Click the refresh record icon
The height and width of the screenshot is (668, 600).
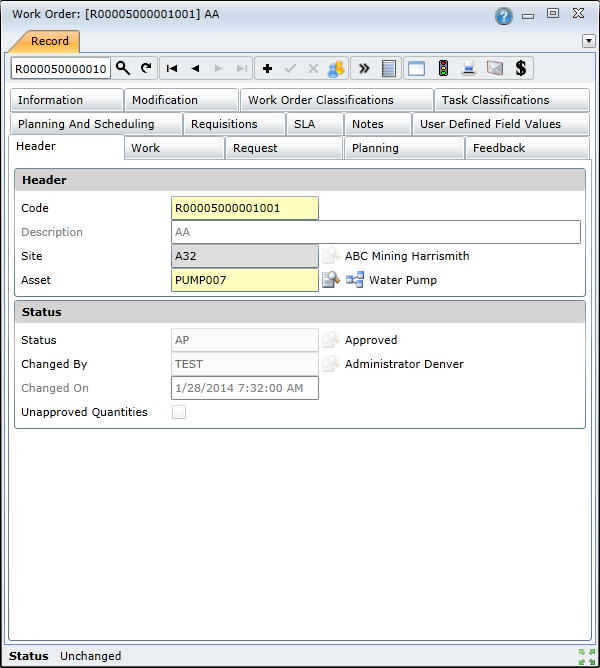click(x=146, y=68)
